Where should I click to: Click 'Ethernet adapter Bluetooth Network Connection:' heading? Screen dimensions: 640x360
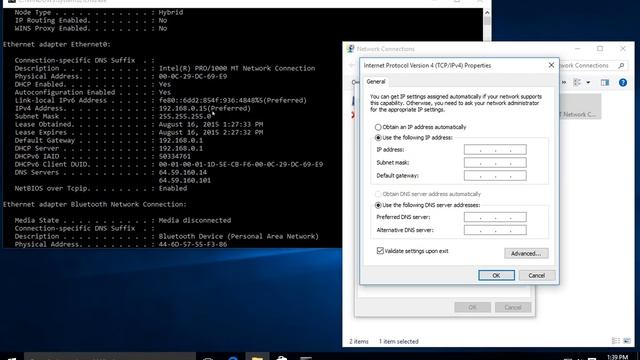tap(95, 204)
